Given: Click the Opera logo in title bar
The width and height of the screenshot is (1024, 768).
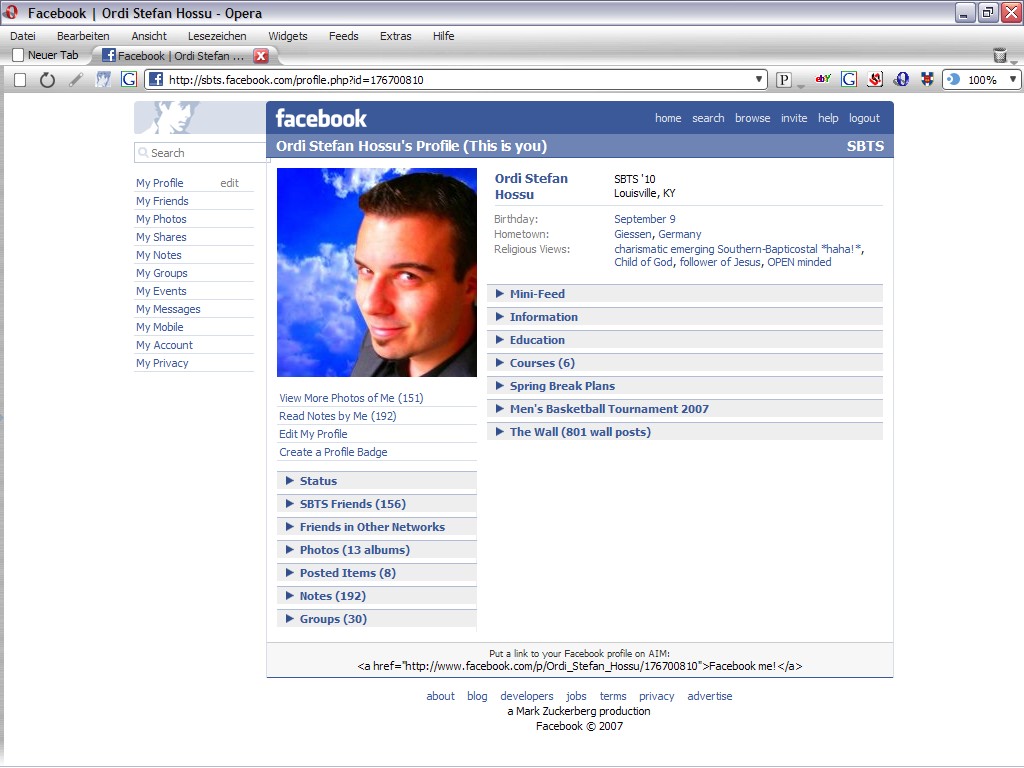Looking at the screenshot, I should click(11, 12).
